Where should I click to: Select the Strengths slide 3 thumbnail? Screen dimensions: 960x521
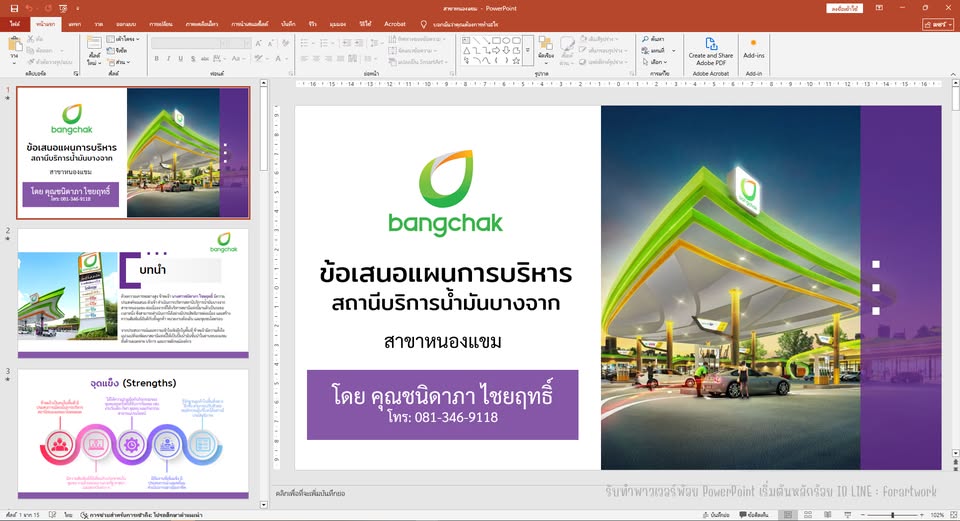[x=133, y=433]
